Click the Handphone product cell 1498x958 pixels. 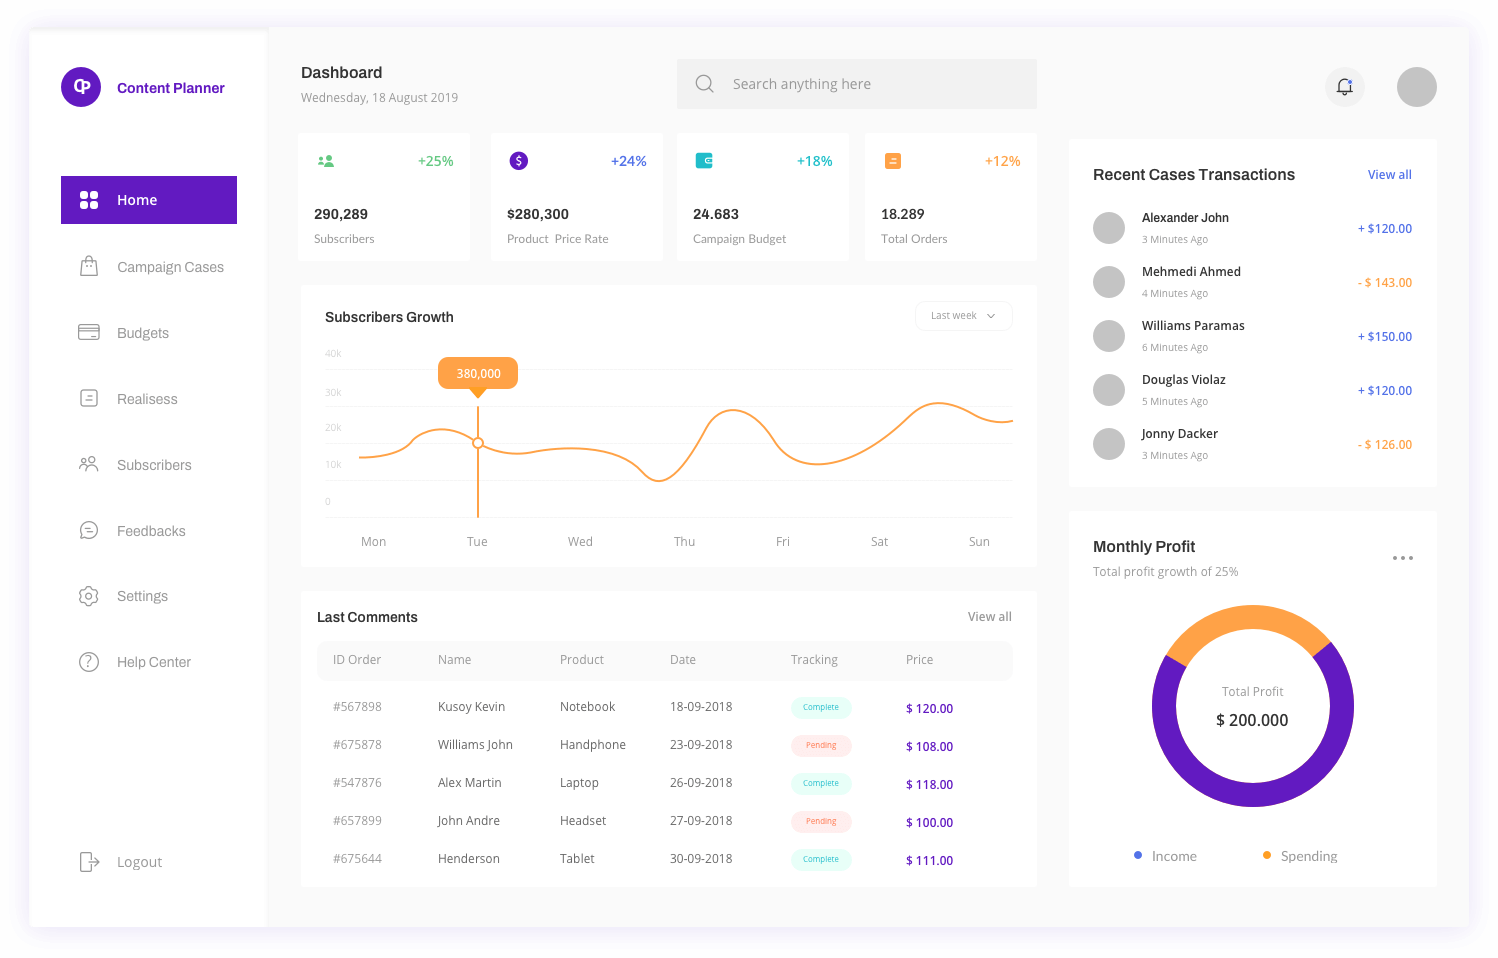(593, 745)
